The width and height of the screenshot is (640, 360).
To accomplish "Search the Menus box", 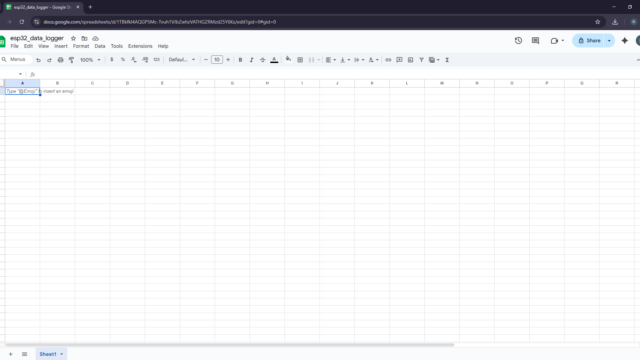I will coord(16,60).
